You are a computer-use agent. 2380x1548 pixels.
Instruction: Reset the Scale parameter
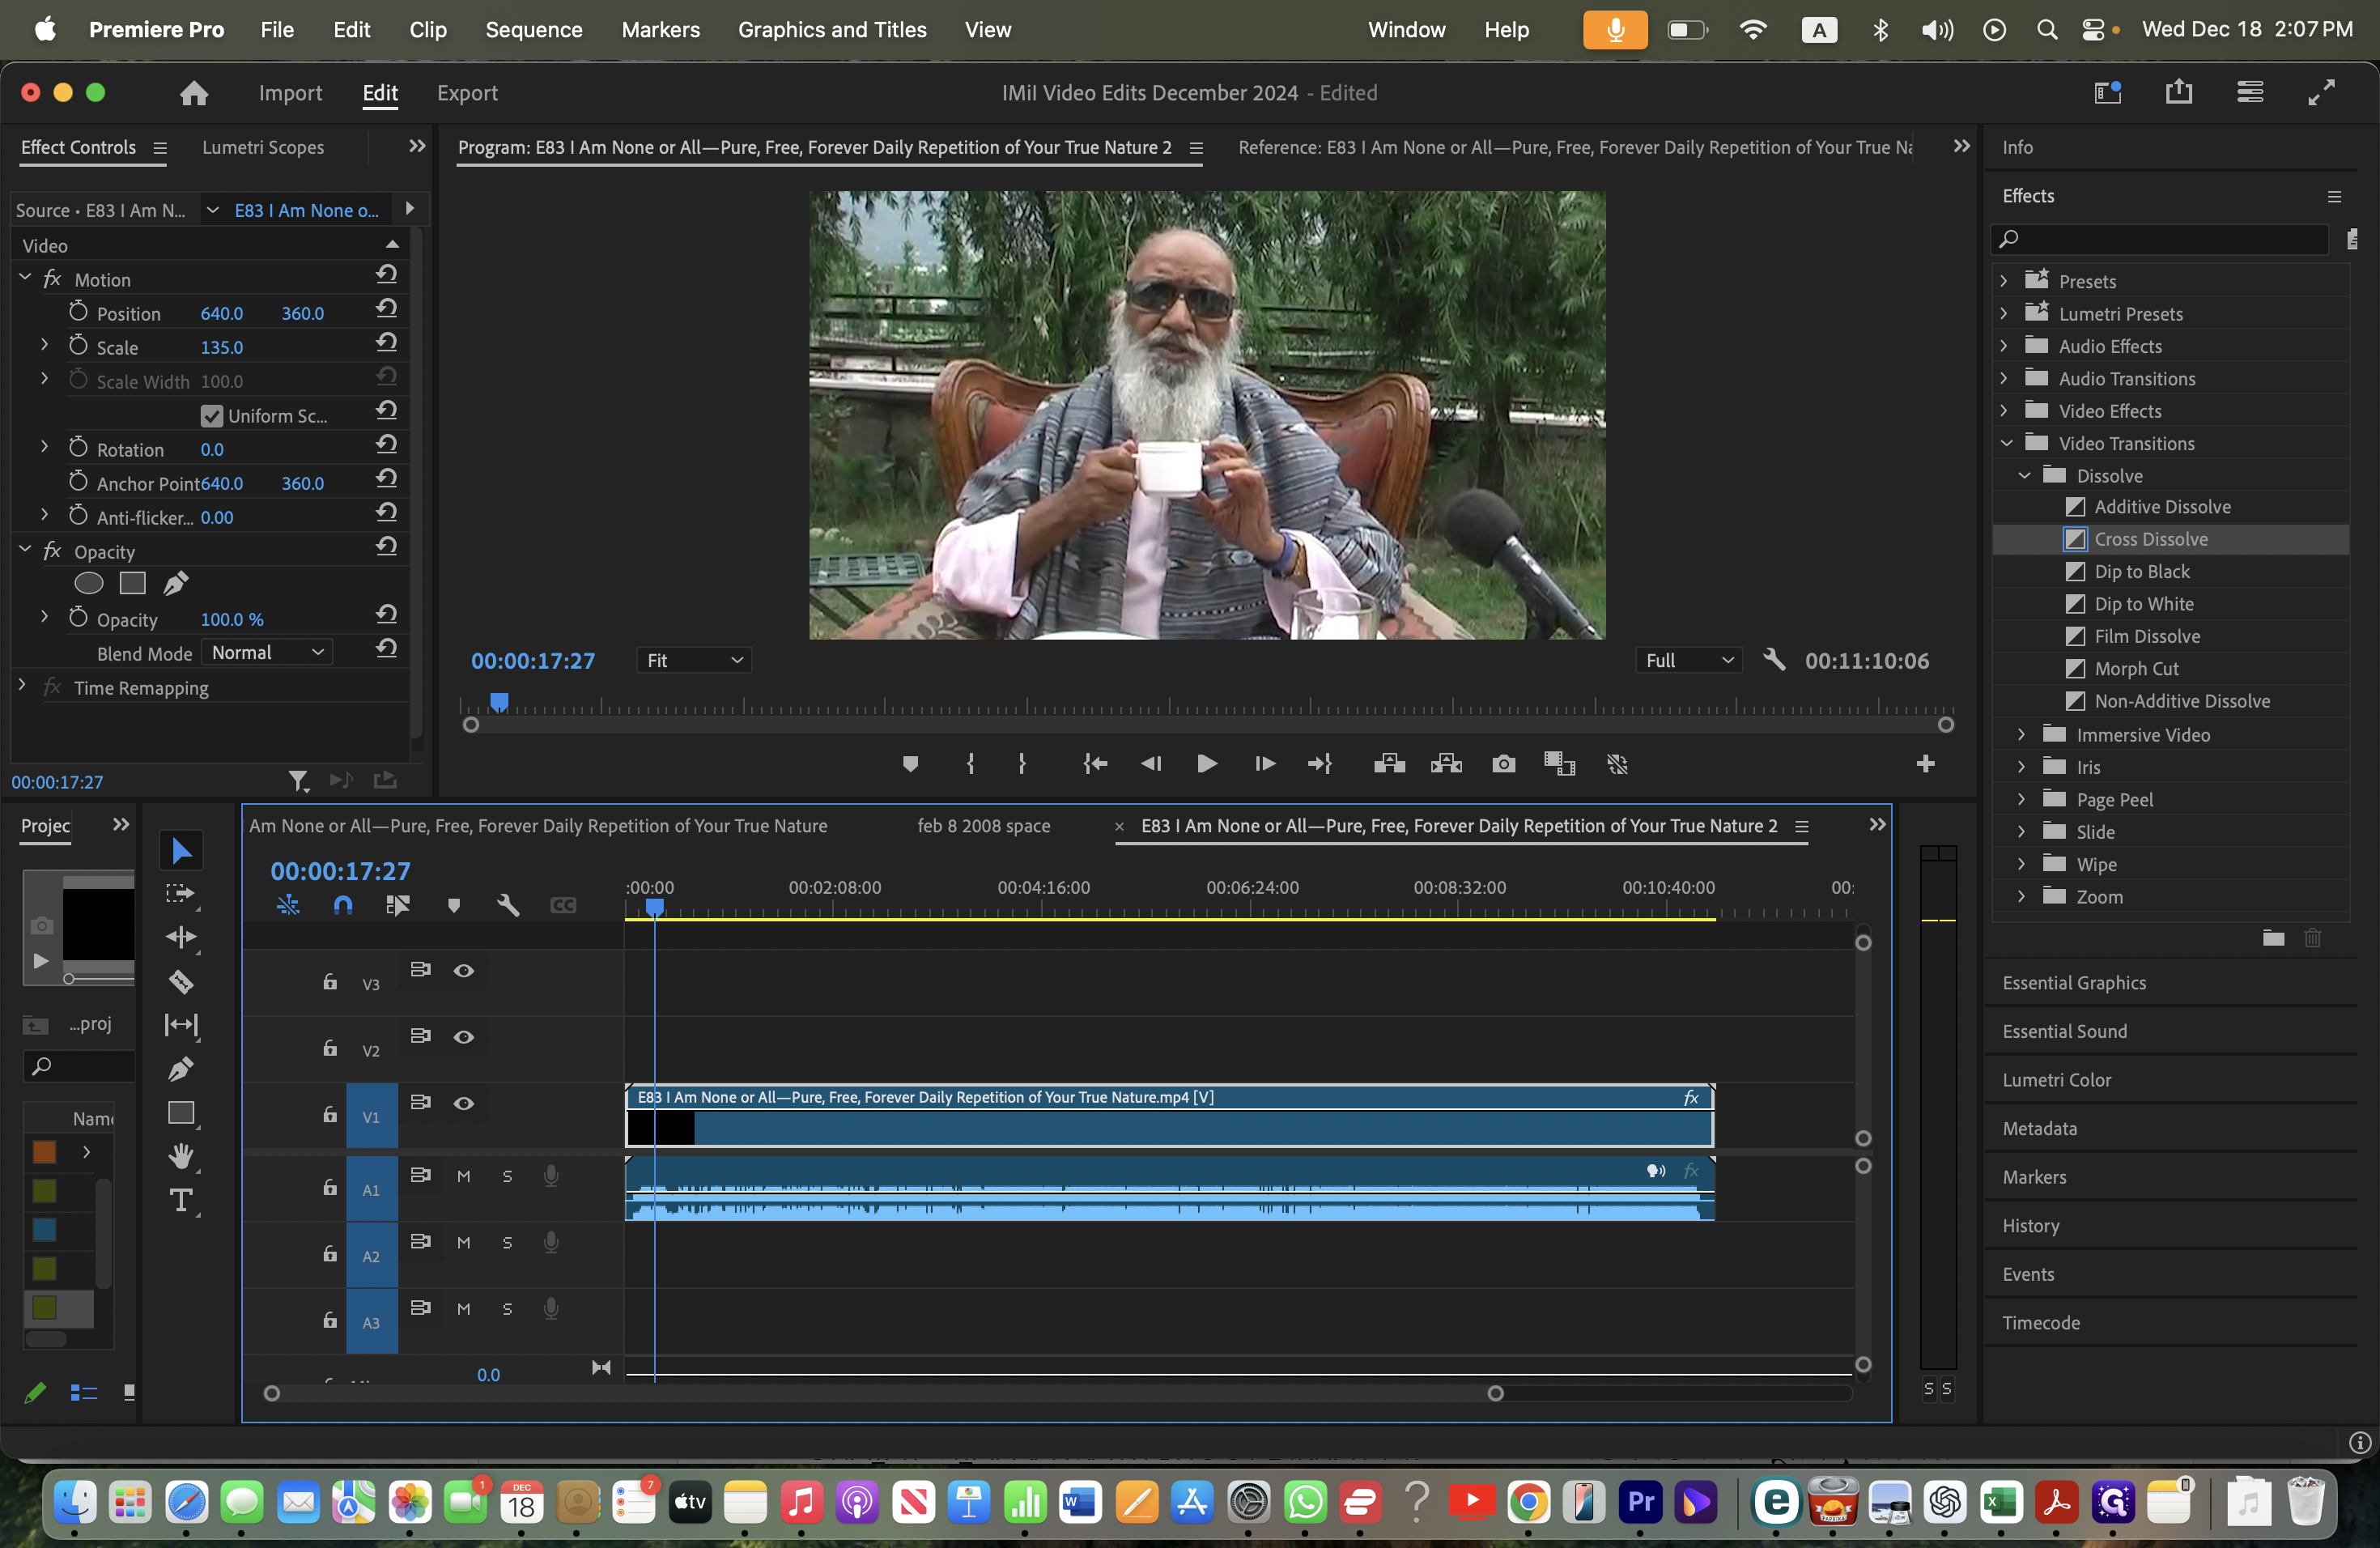[387, 343]
